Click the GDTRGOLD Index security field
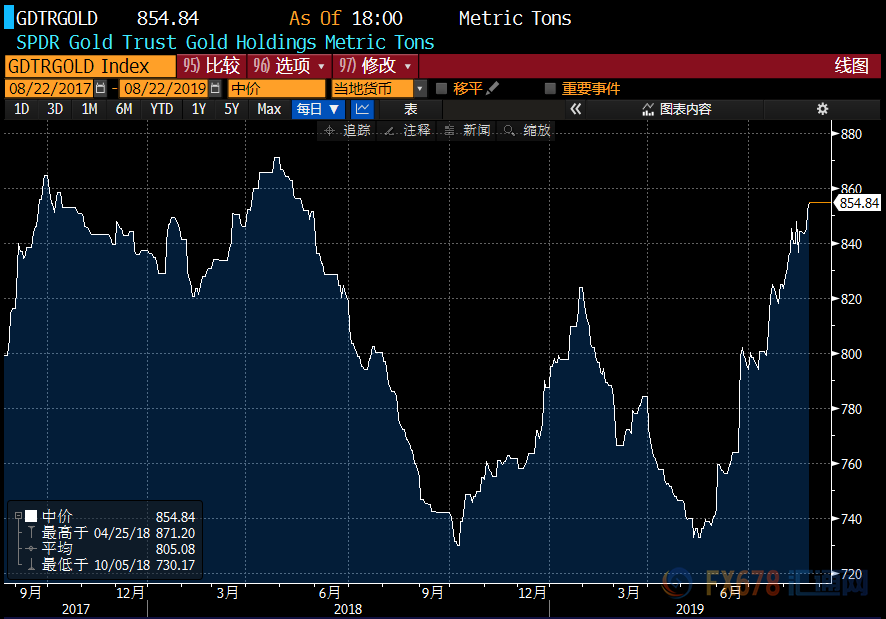Viewport: 886px width, 619px height. click(x=90, y=66)
